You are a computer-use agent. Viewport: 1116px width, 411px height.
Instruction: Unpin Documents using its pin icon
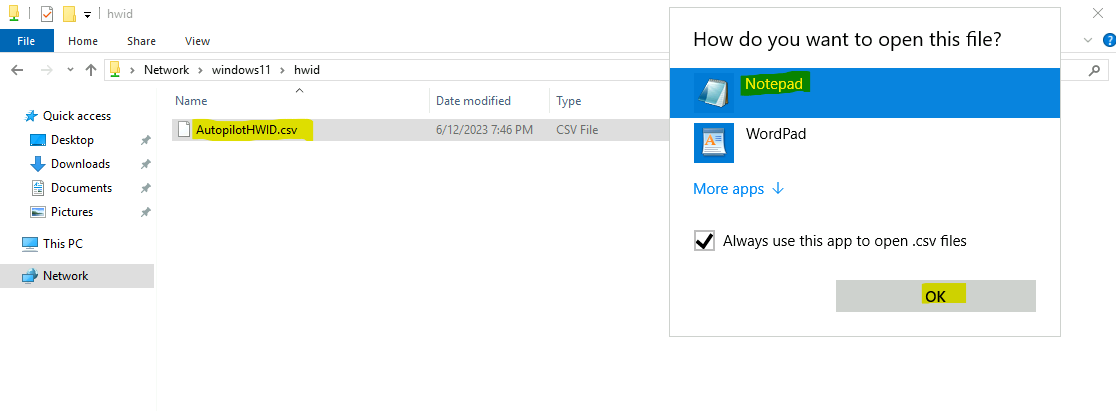click(145, 189)
